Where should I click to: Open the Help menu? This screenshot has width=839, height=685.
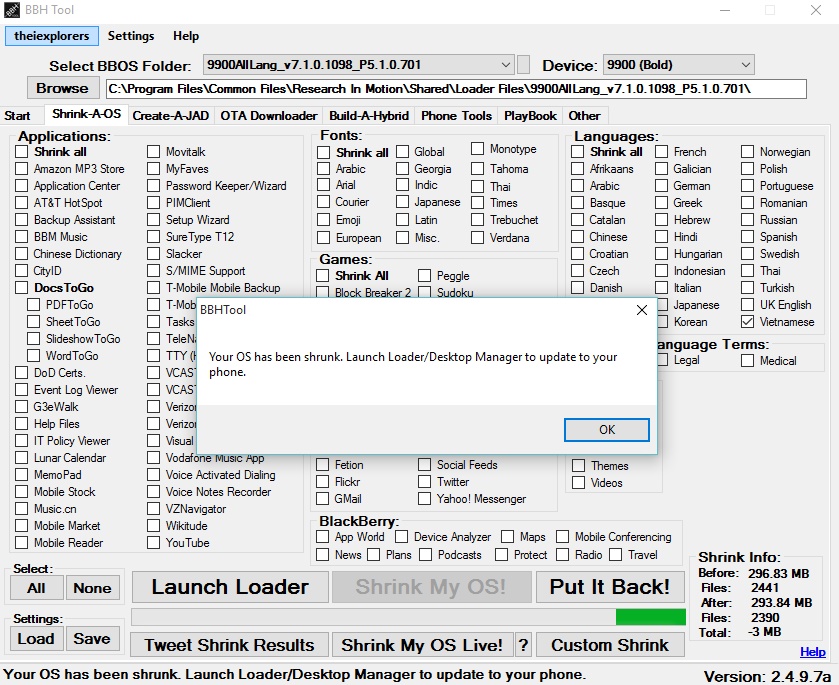click(x=186, y=36)
